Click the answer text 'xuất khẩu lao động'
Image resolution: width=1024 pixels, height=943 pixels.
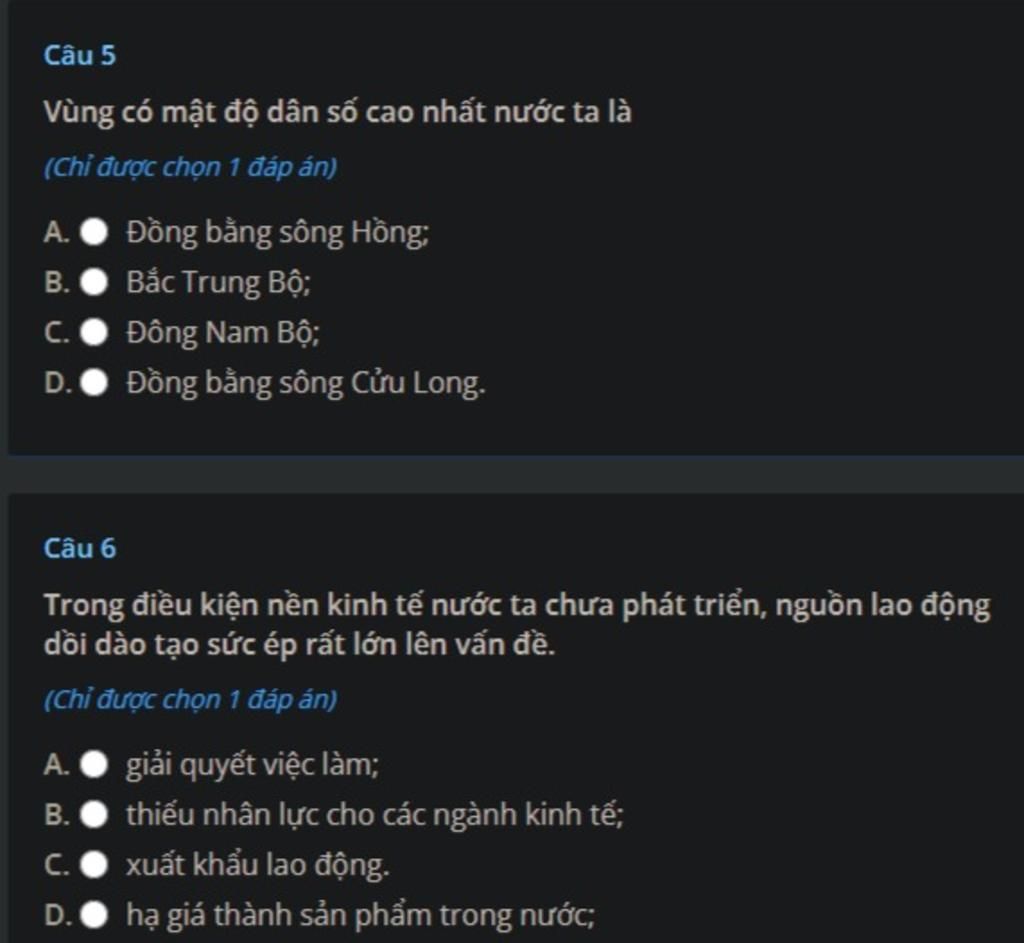pos(257,865)
